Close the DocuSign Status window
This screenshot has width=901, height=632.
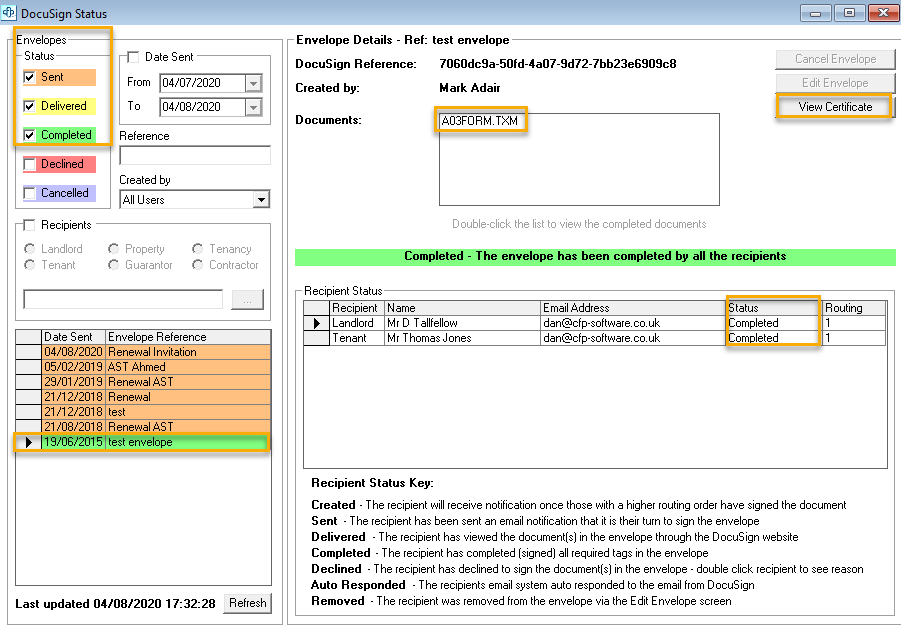pyautogui.click(x=884, y=13)
